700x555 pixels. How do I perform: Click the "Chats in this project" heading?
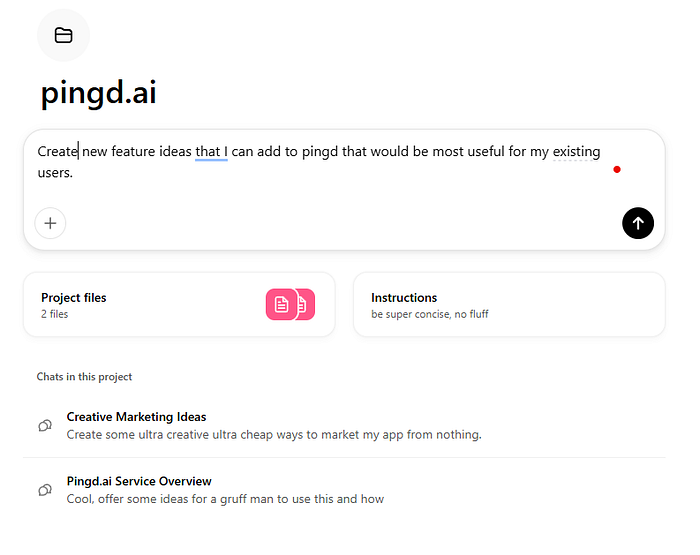pos(84,377)
